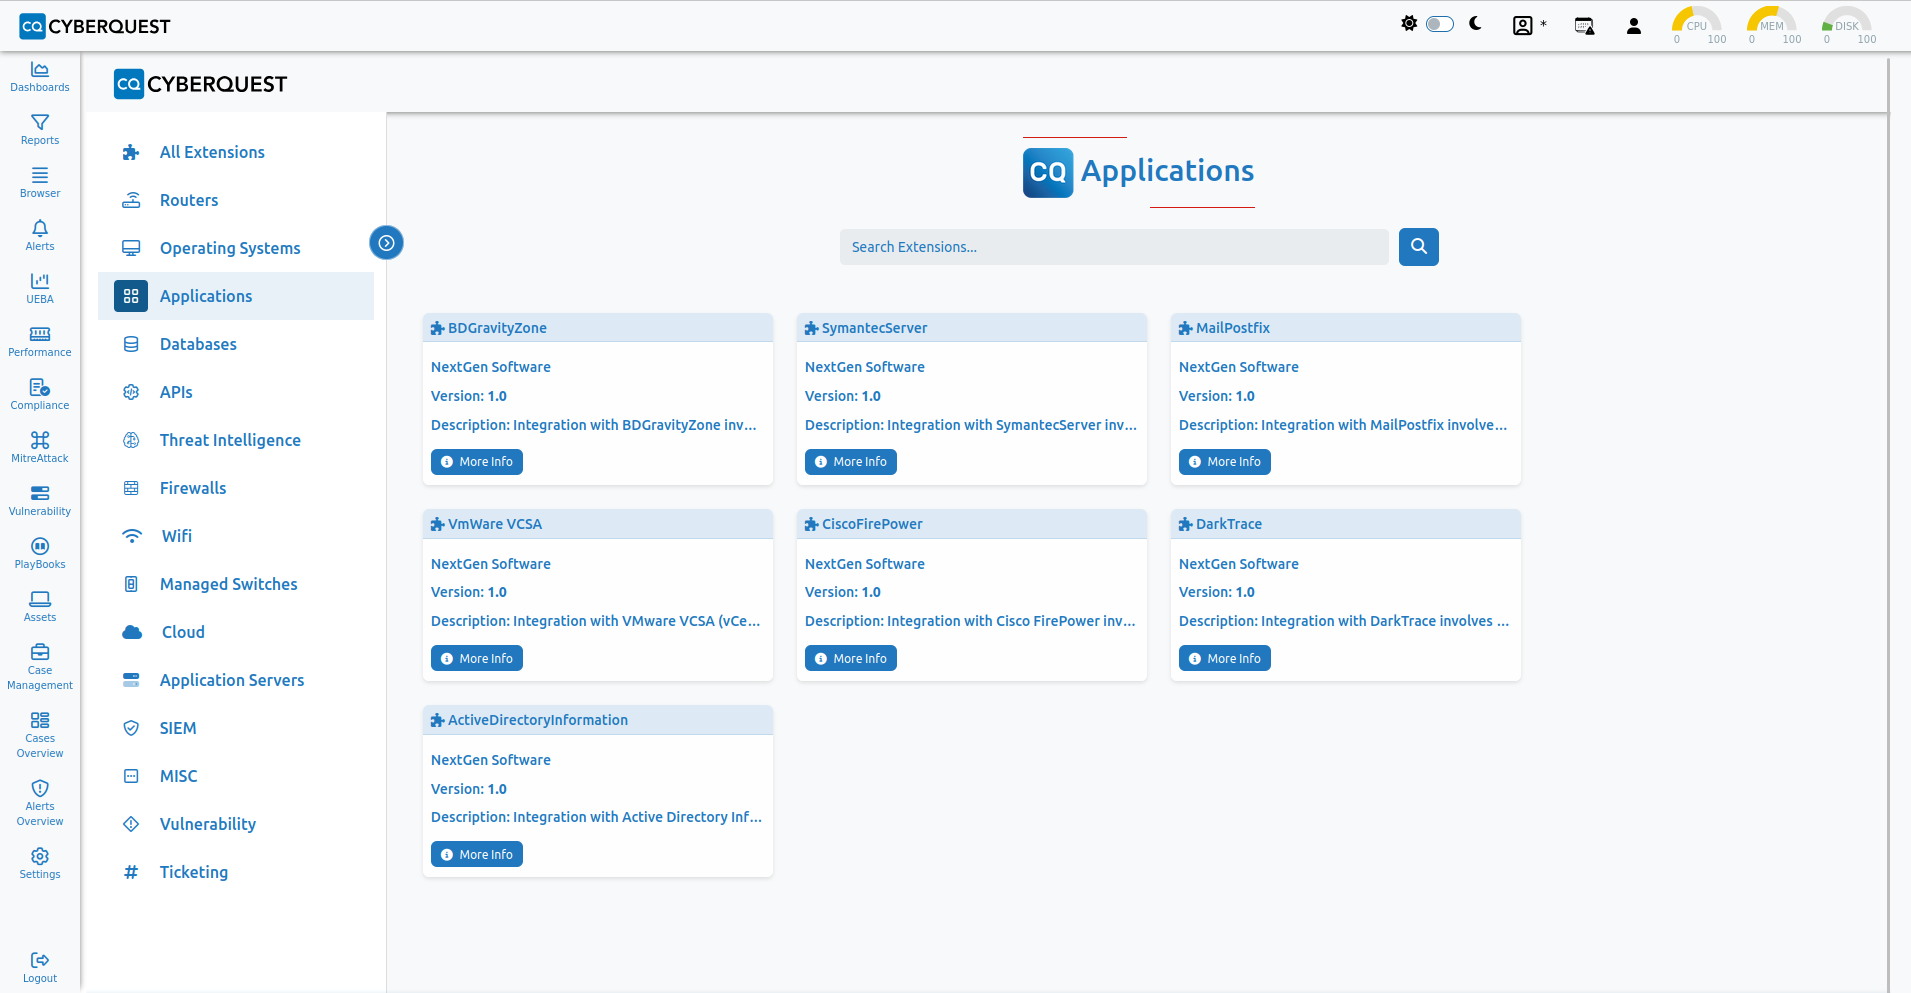
Task: Open Dashboards in left sidebar
Action: [40, 76]
